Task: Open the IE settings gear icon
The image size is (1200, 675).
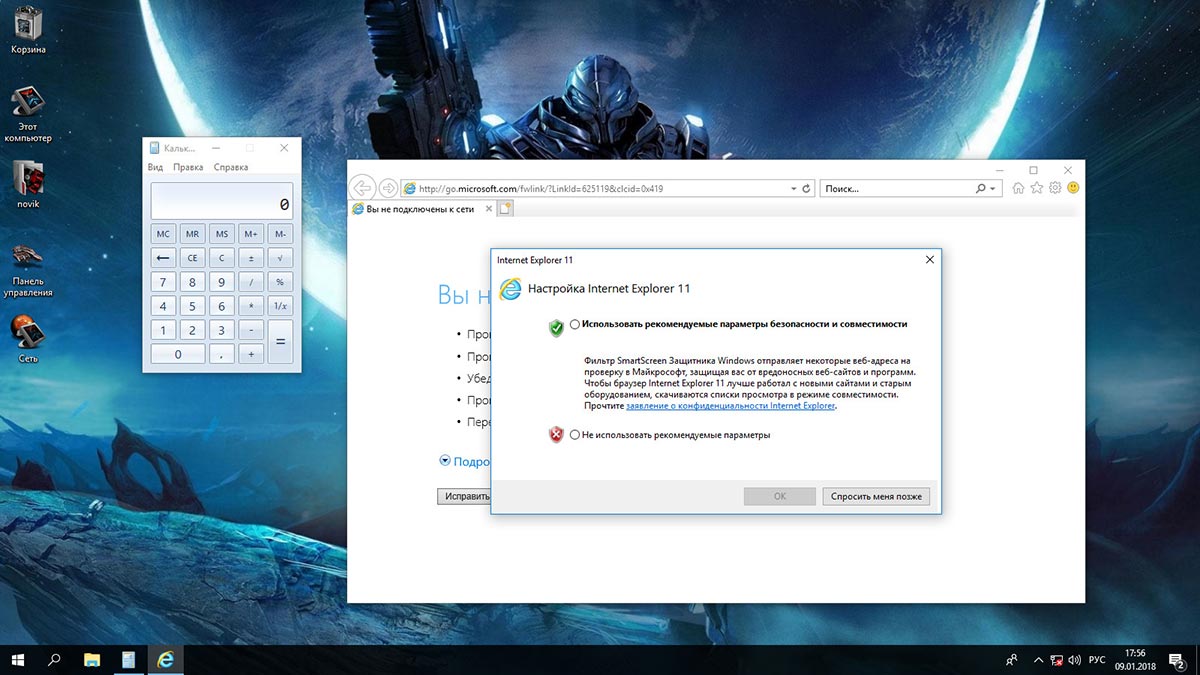Action: coord(1055,188)
